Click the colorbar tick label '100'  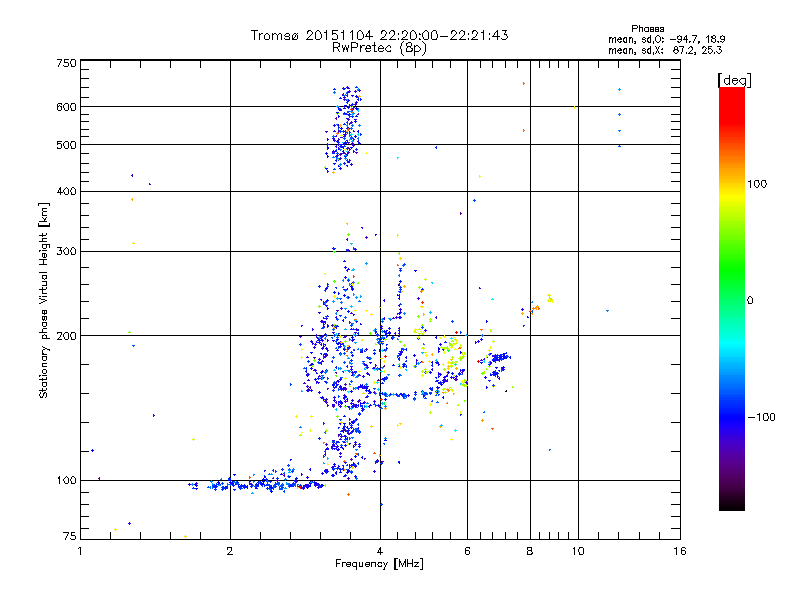757,184
